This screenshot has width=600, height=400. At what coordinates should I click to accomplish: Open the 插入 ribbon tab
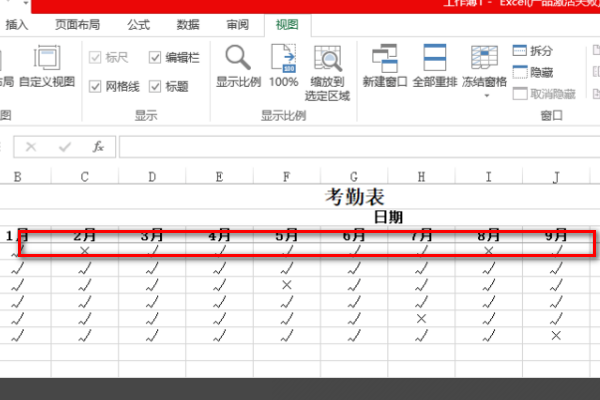tap(17, 25)
